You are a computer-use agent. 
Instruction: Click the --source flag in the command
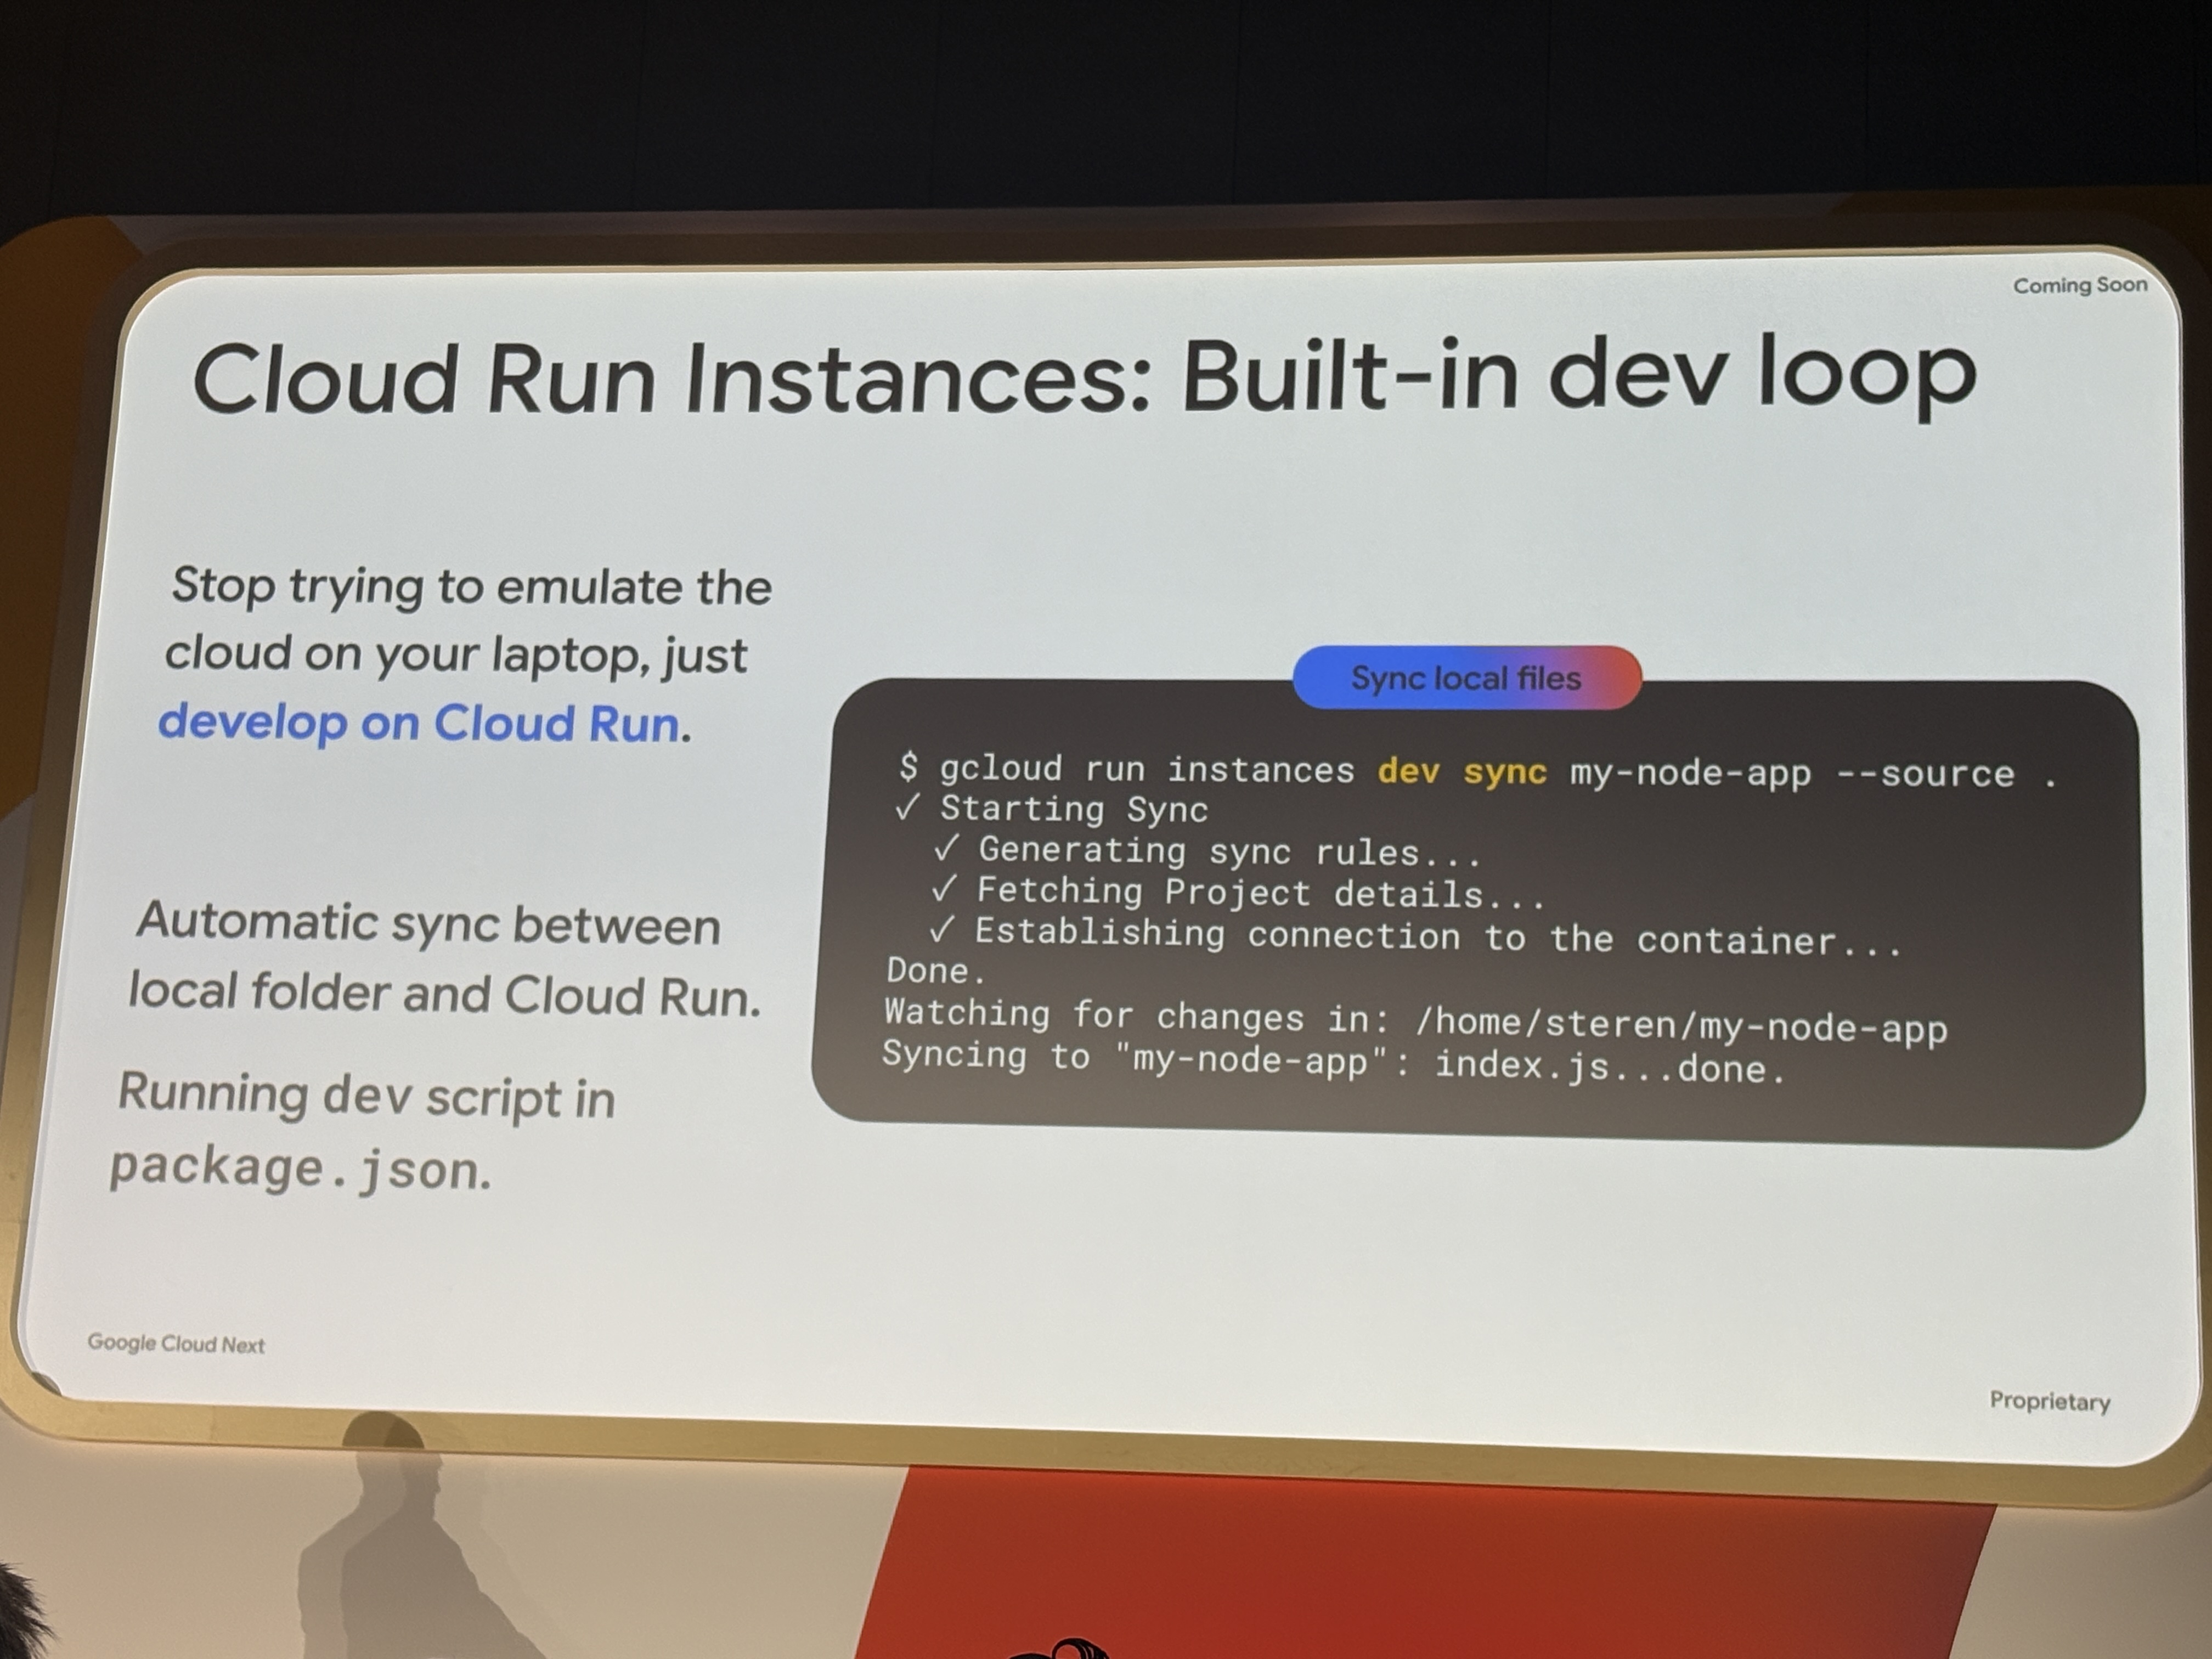1925,774
